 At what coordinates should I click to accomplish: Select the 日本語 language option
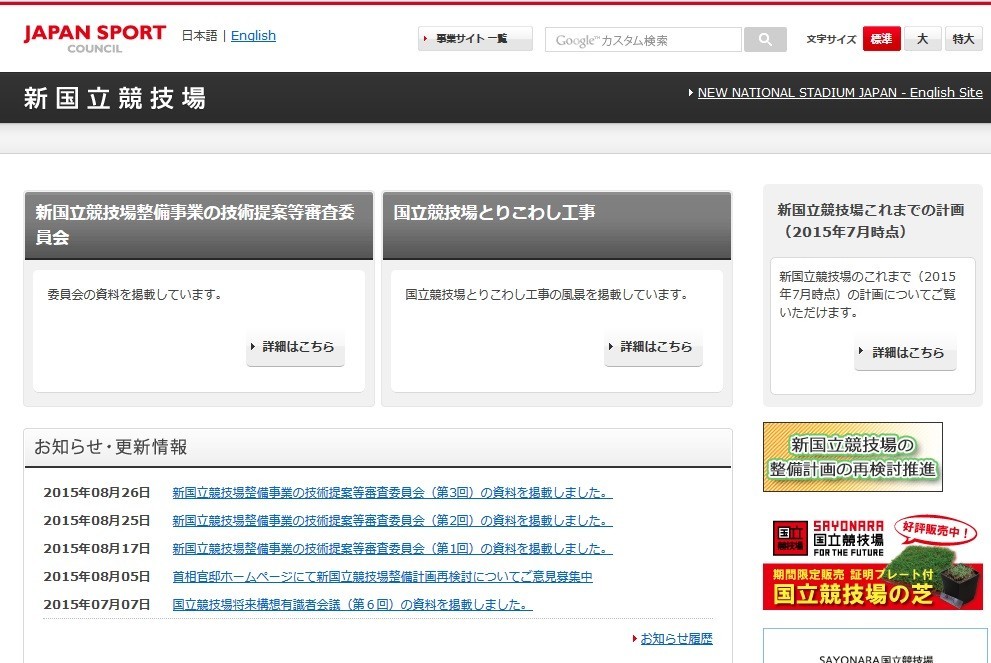coord(198,35)
